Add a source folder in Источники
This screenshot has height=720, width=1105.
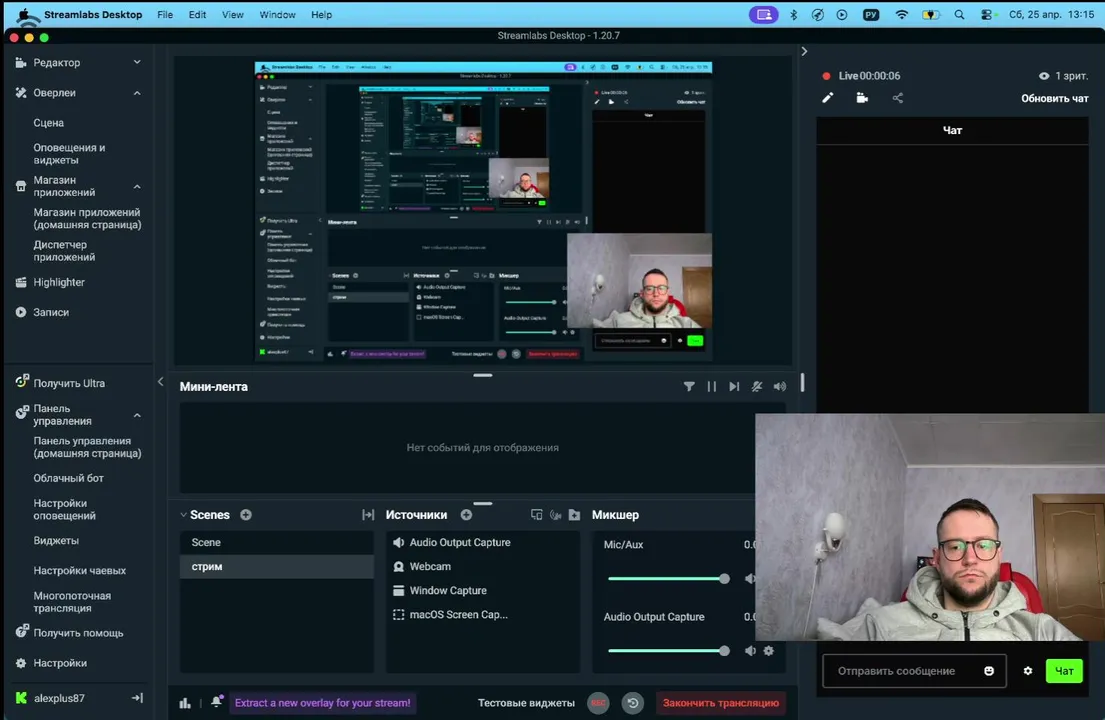click(x=574, y=515)
